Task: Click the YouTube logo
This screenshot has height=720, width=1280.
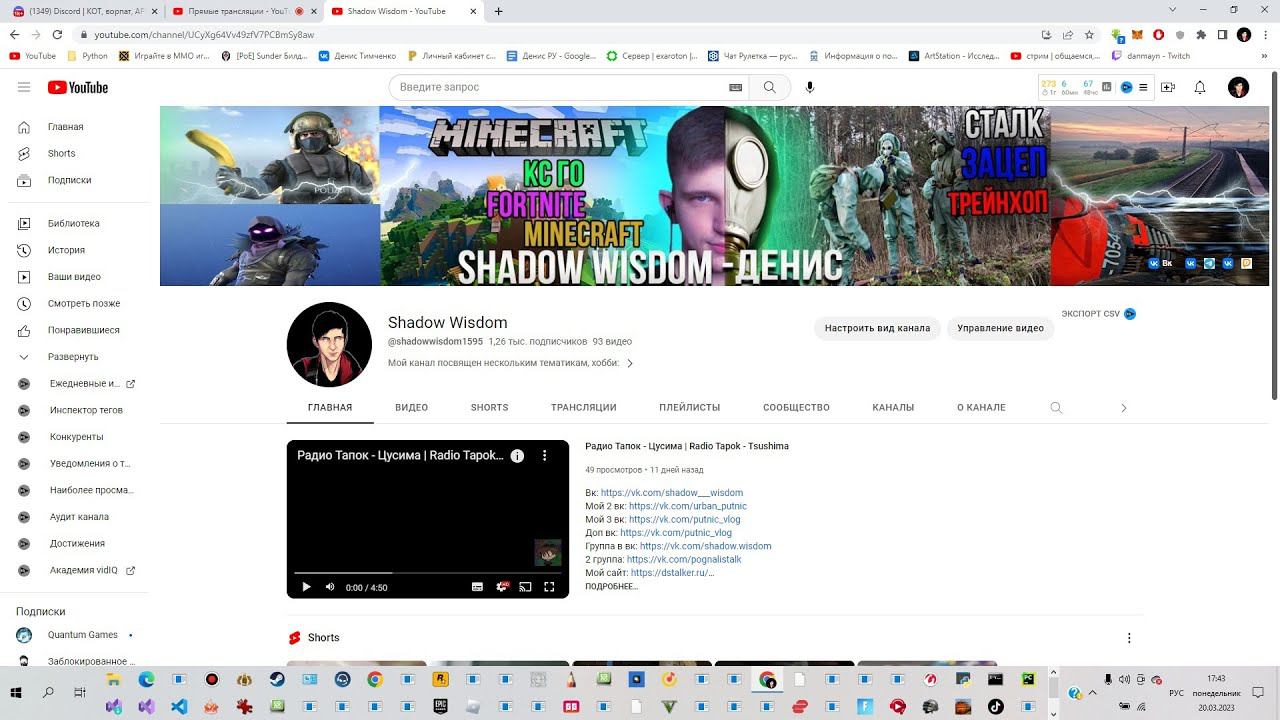Action: (77, 87)
